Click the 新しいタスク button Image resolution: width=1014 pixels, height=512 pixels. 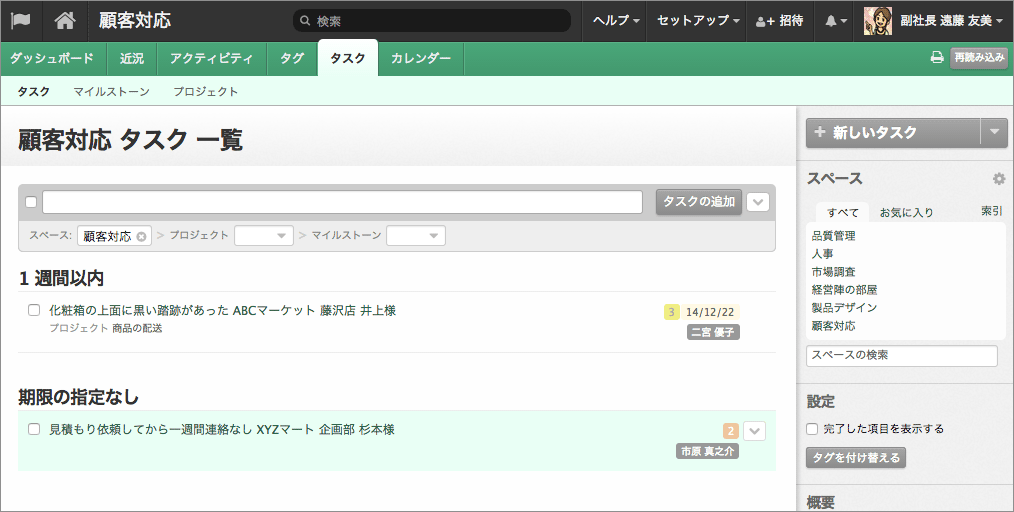tap(893, 133)
